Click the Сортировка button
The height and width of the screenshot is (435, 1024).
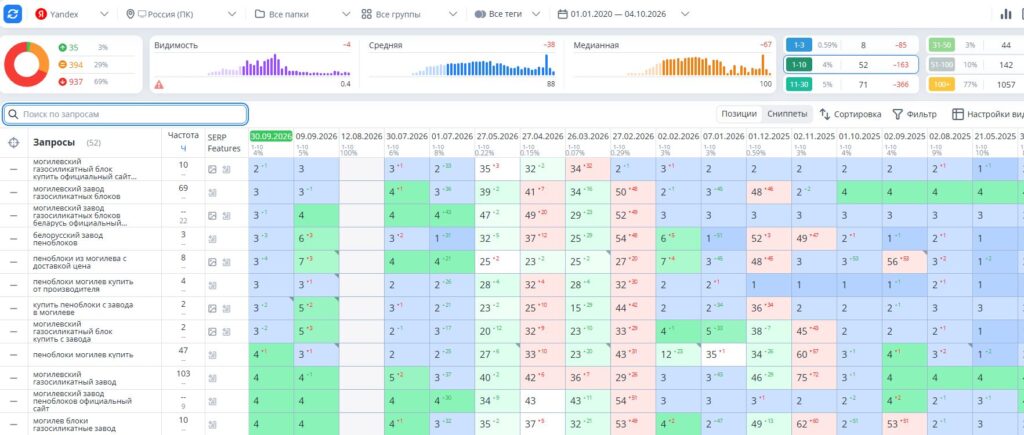(850, 114)
